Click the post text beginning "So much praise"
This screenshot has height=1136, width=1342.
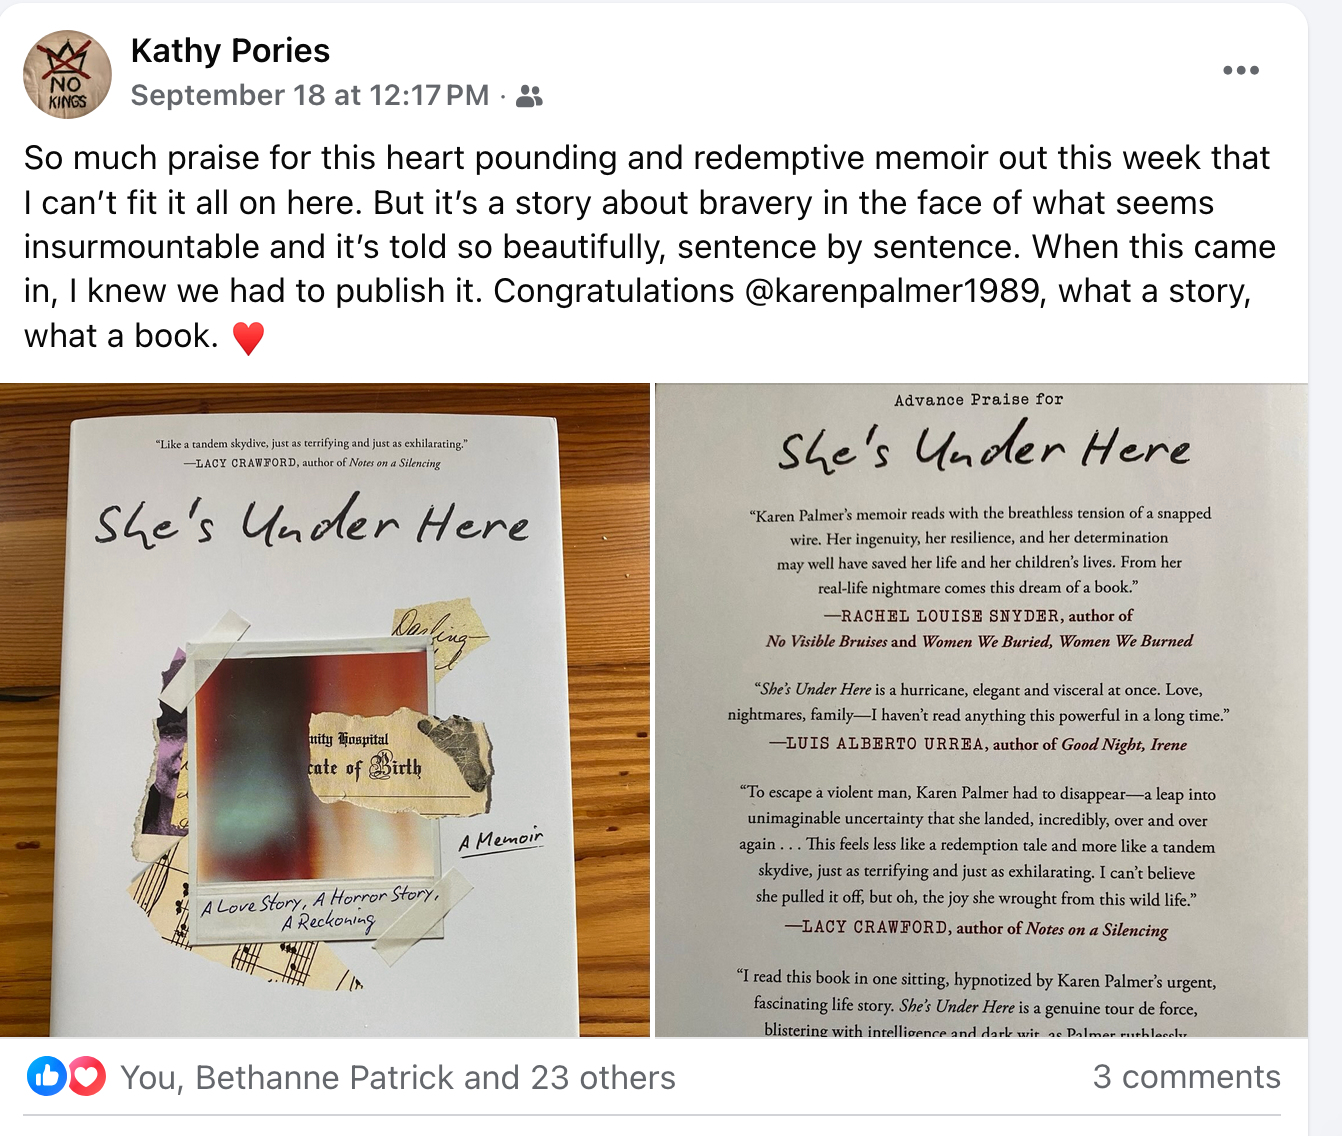tap(648, 246)
